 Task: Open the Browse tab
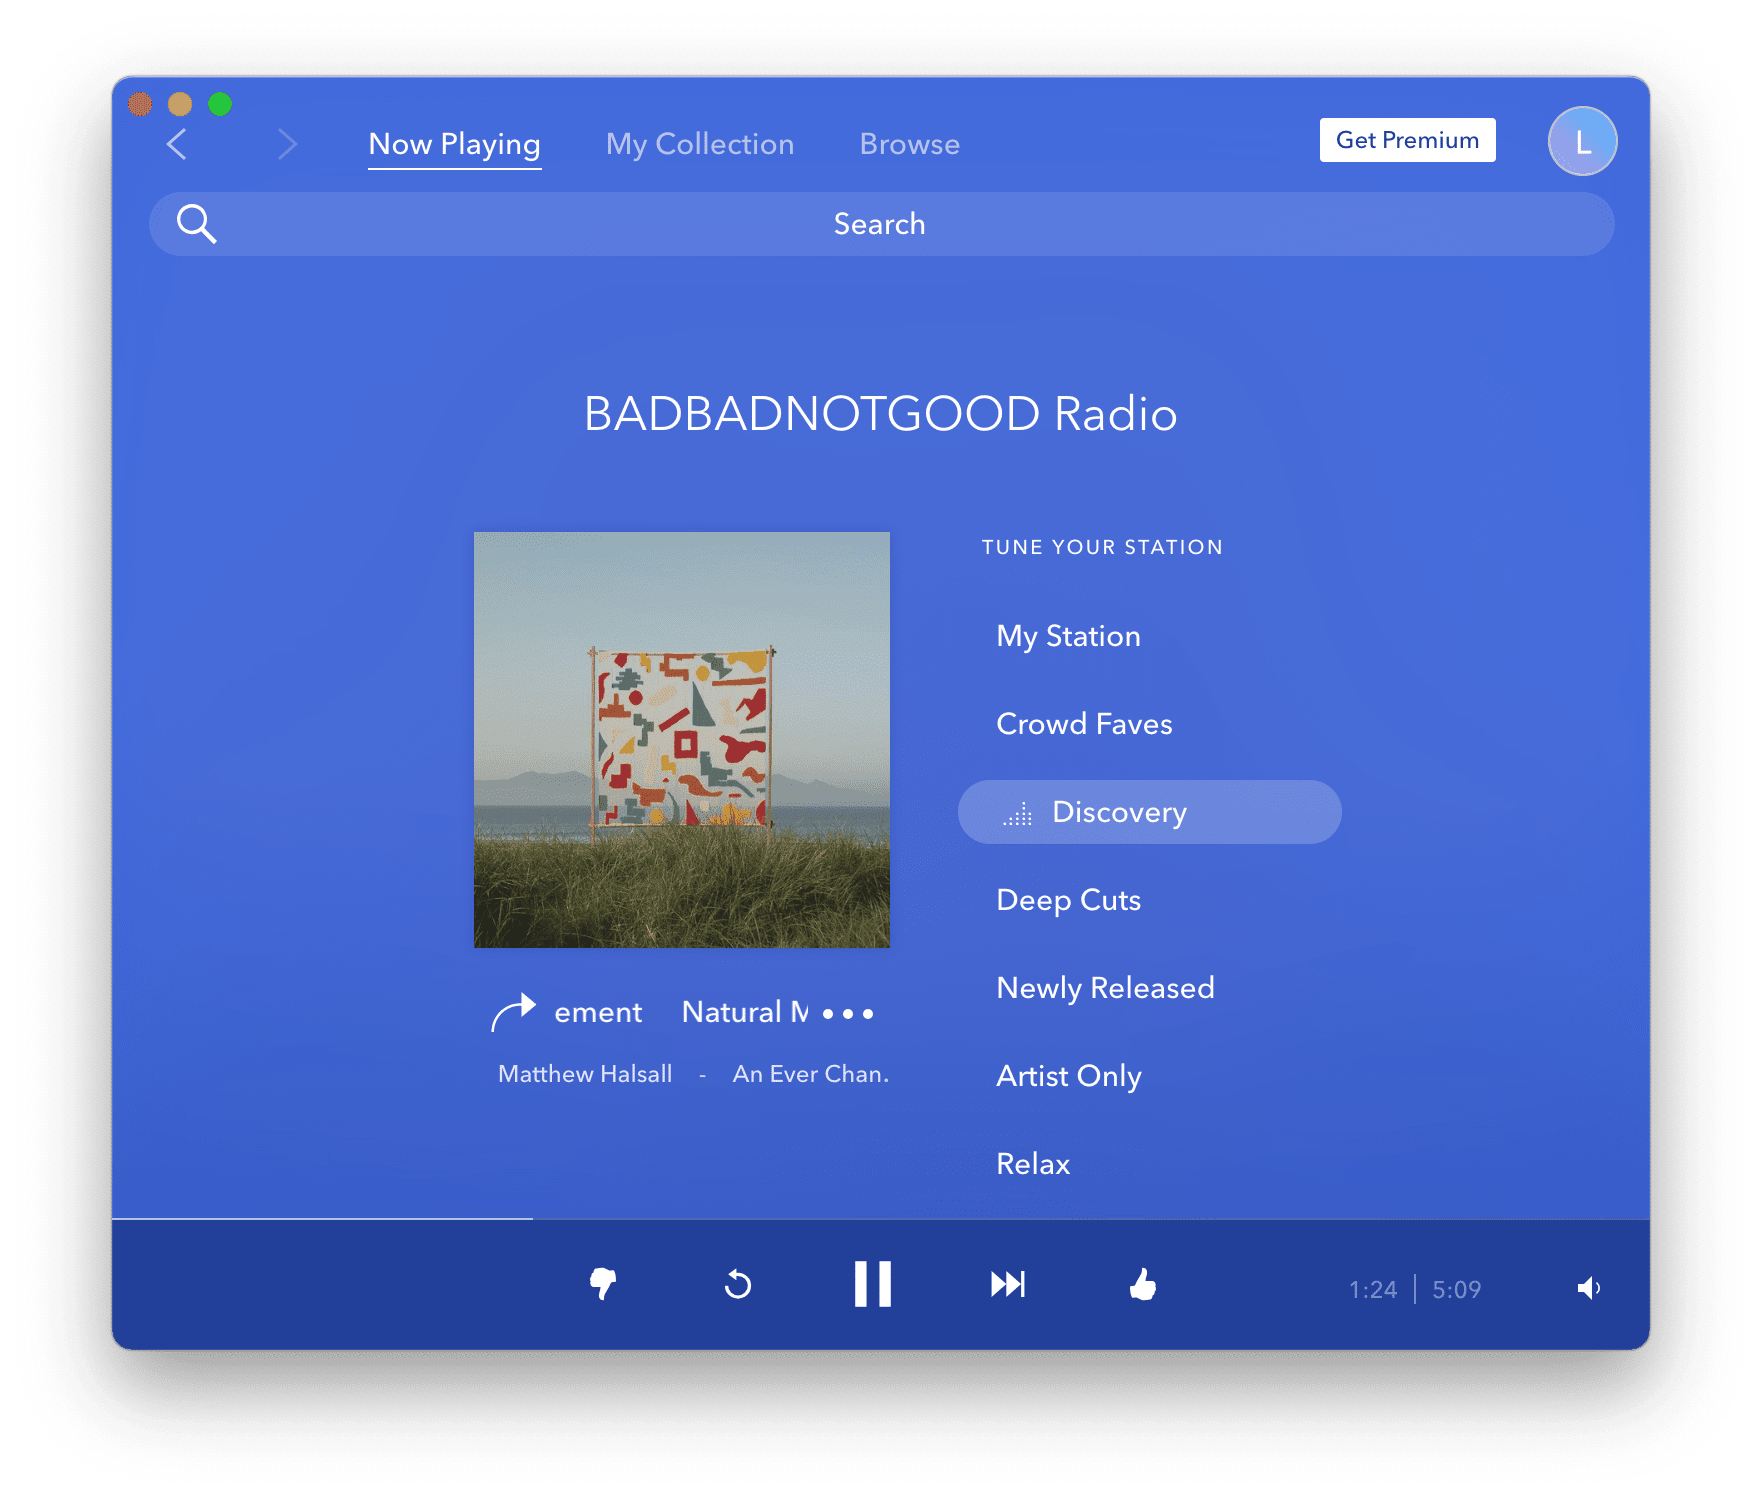click(910, 145)
